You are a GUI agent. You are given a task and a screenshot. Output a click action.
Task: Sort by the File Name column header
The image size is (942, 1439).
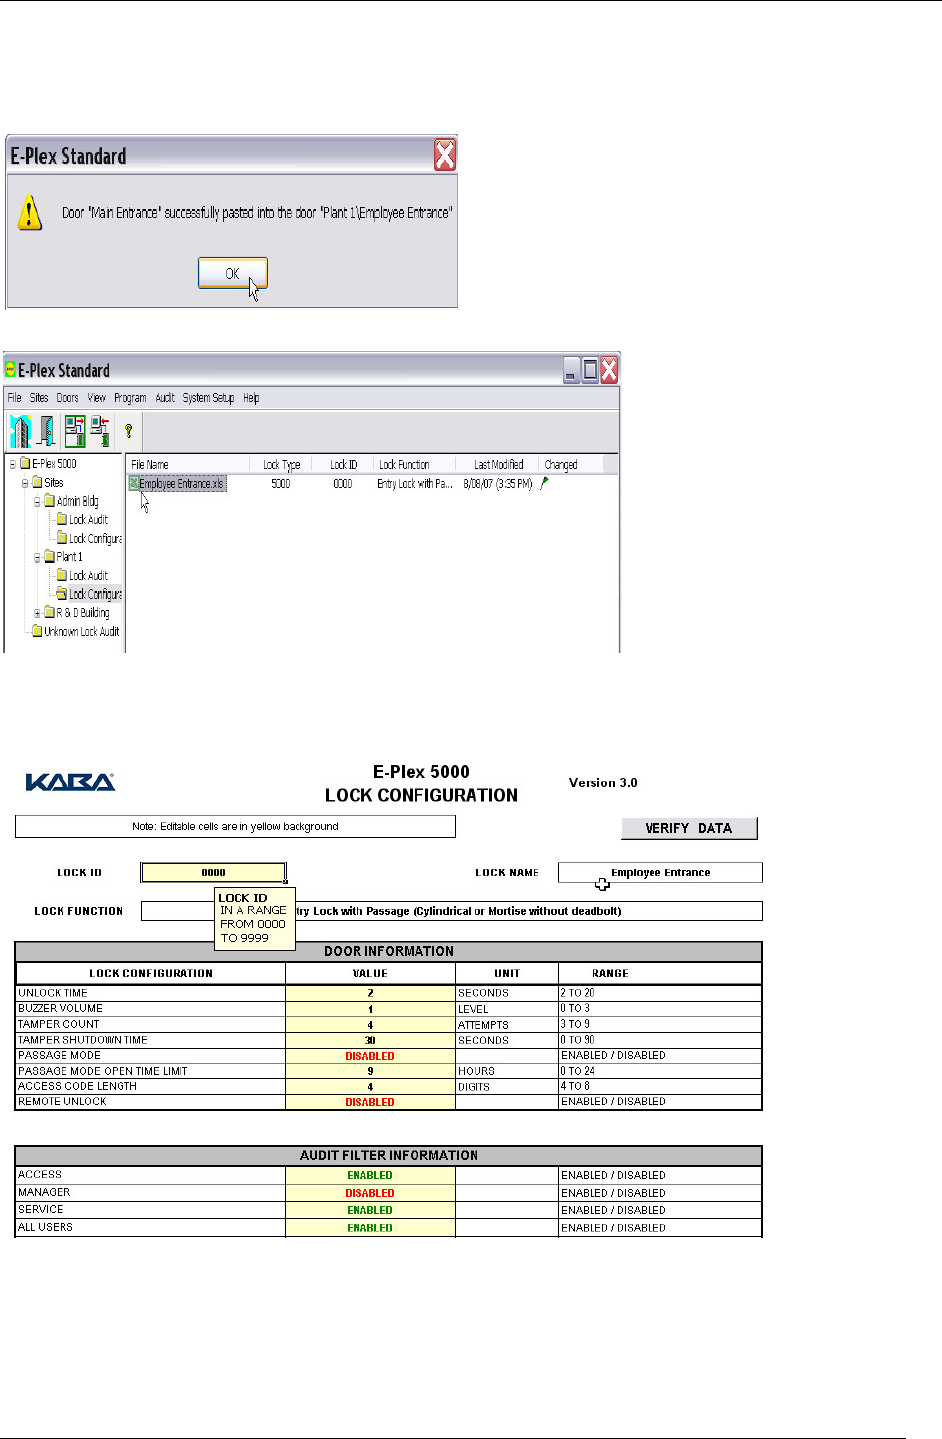[187, 465]
